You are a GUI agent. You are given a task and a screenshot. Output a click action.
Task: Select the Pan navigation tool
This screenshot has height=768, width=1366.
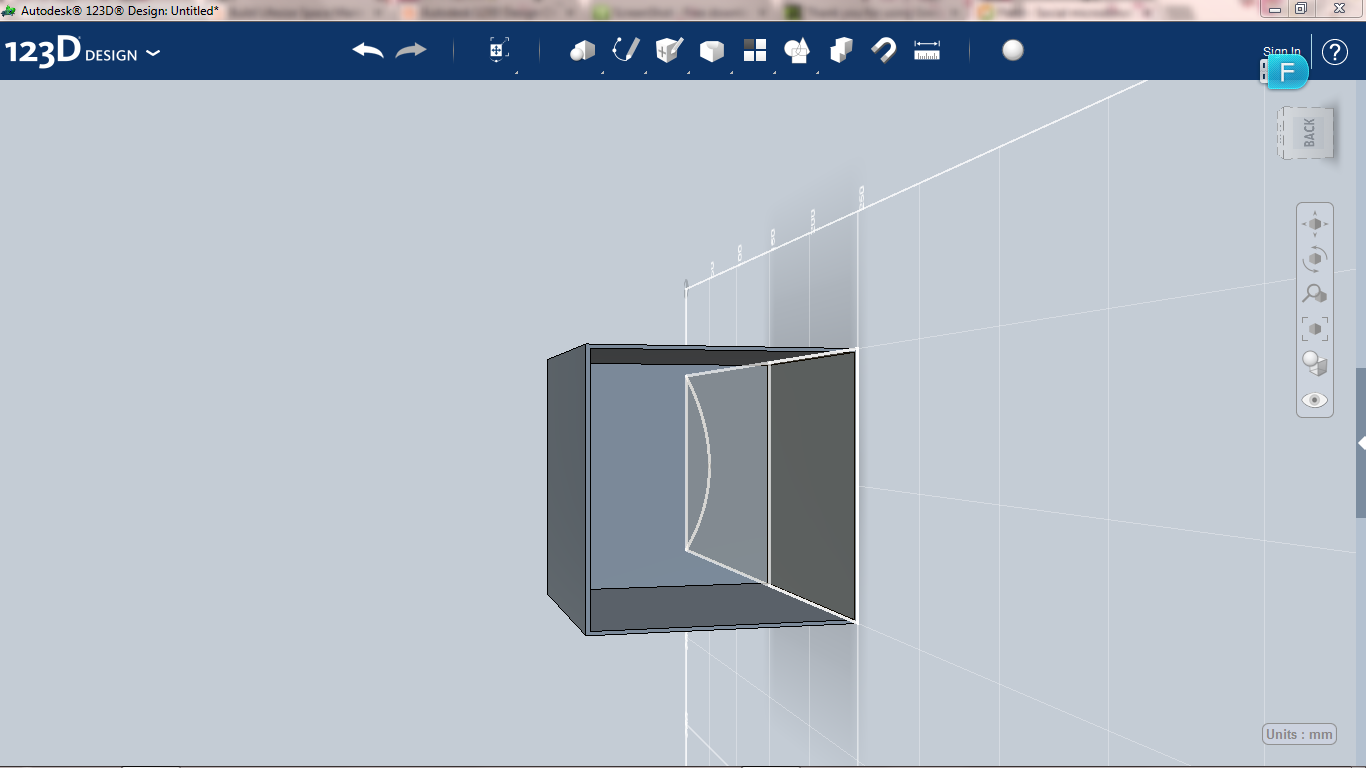coord(1315,224)
